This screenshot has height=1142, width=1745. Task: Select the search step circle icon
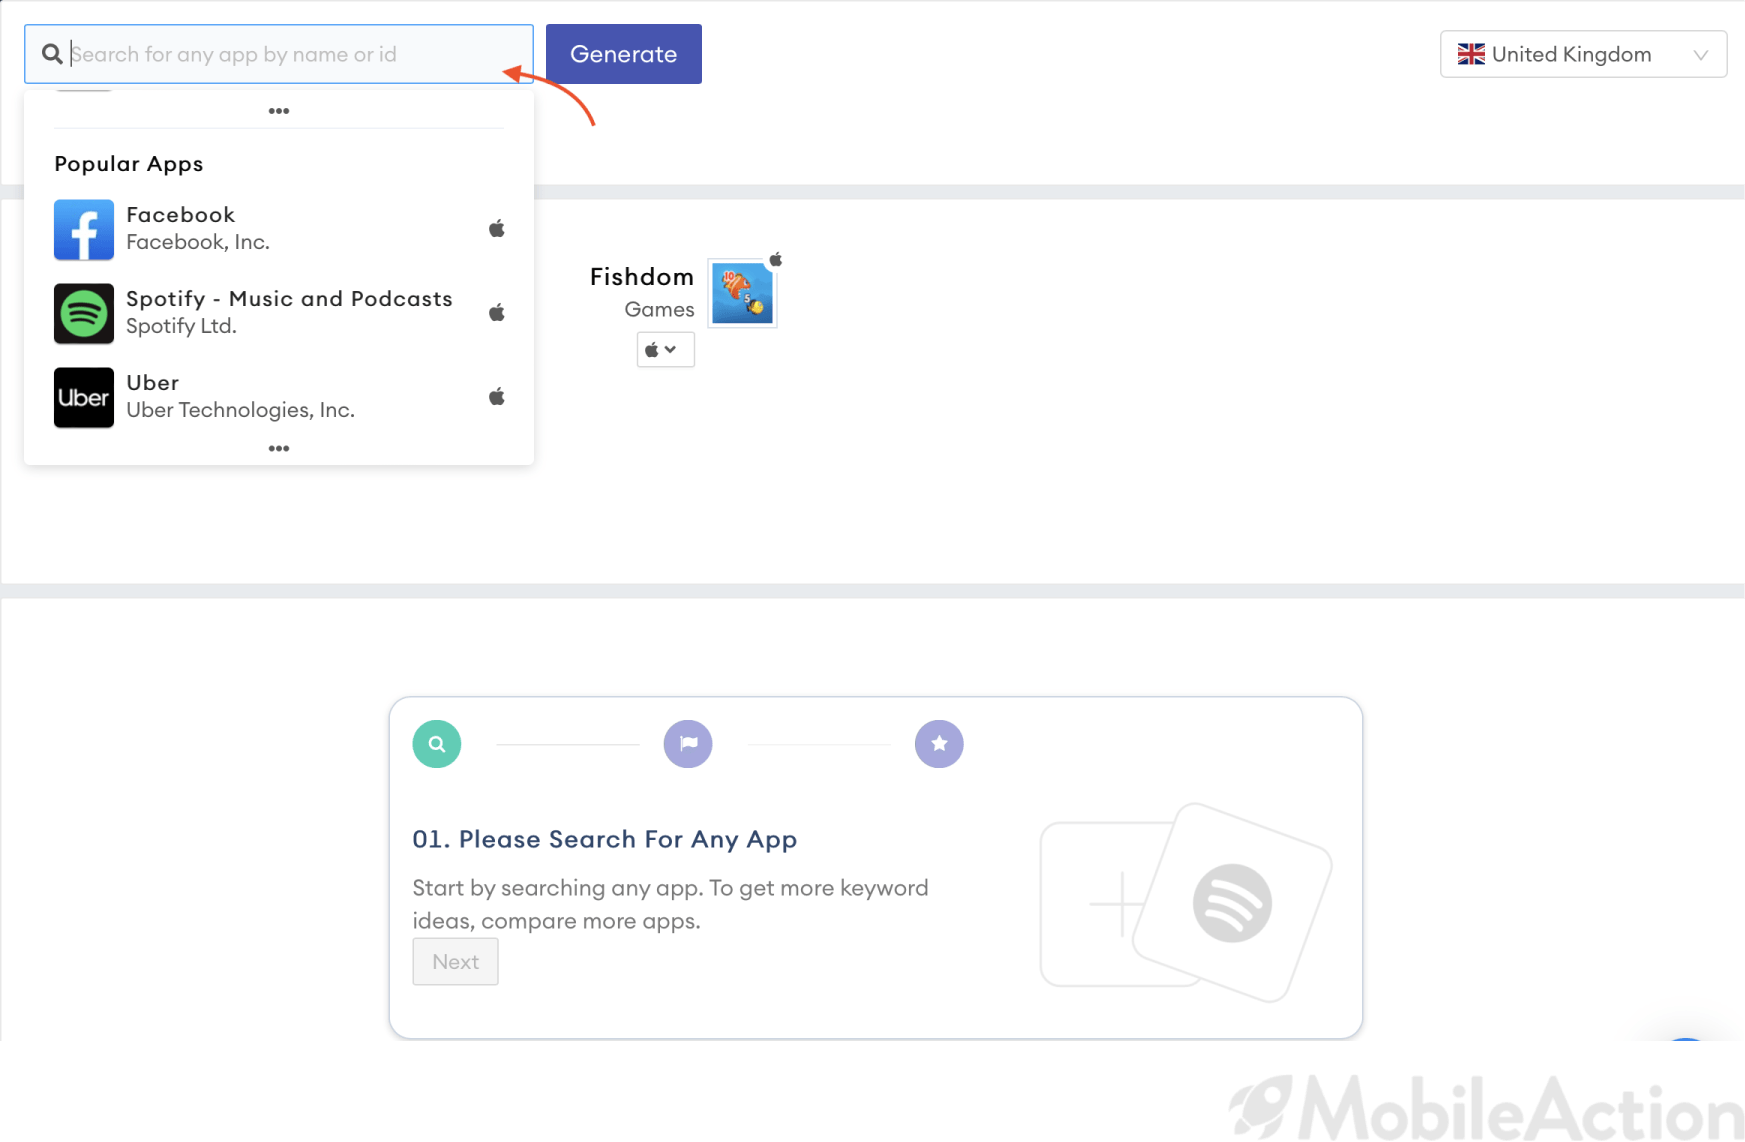(437, 744)
